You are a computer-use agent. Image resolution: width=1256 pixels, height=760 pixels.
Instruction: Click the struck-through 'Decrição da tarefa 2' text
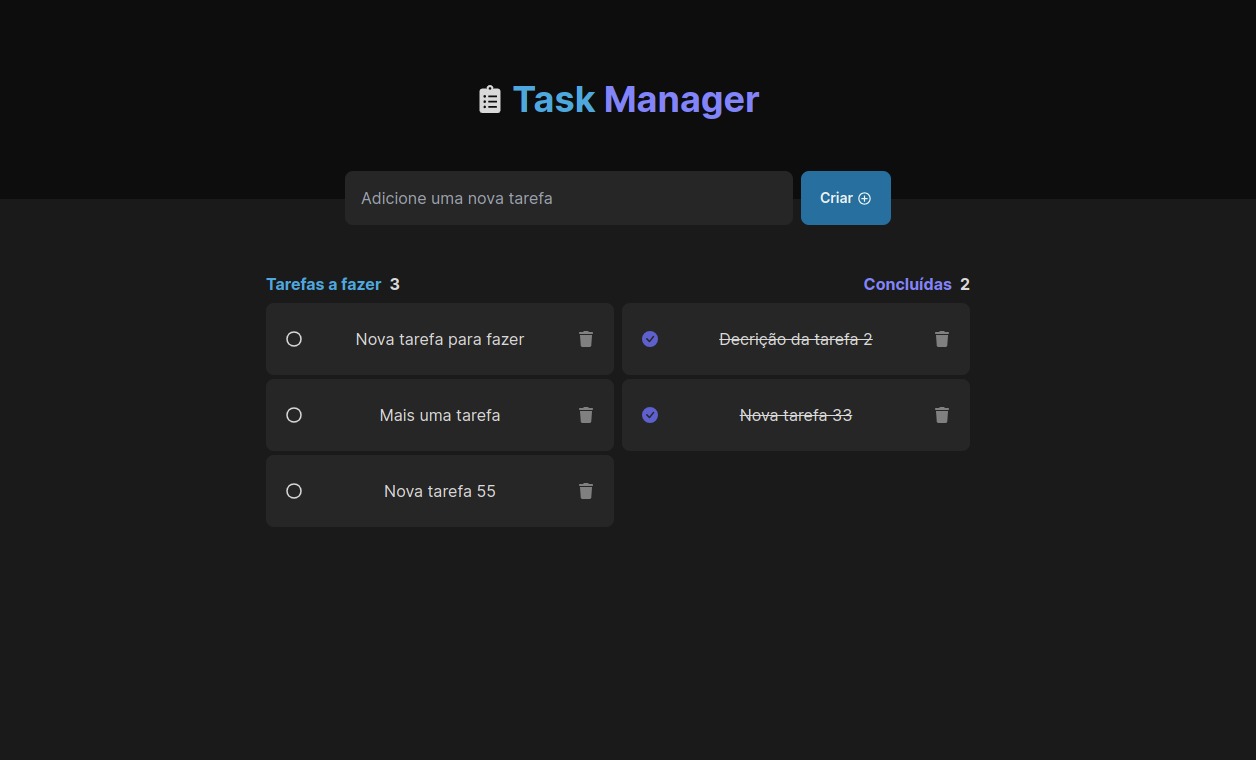pyautogui.click(x=796, y=339)
